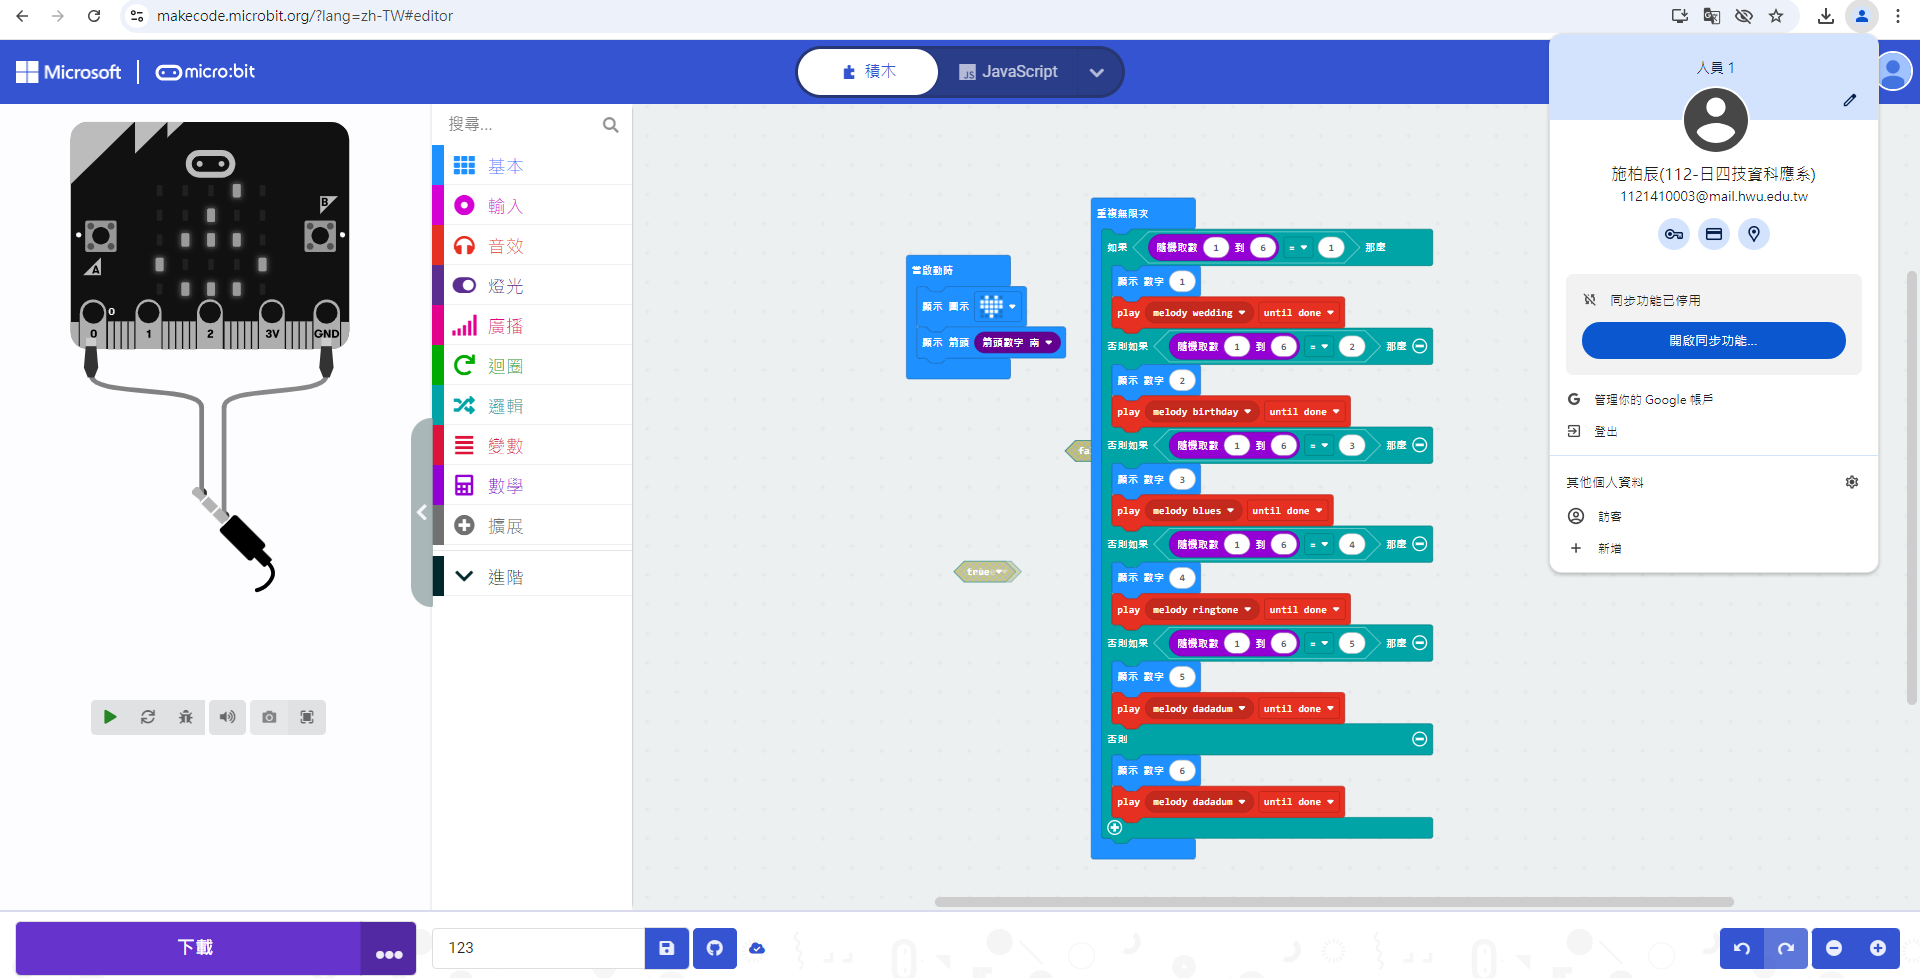
Task: Take a simulator screenshot with camera icon
Action: tap(269, 717)
